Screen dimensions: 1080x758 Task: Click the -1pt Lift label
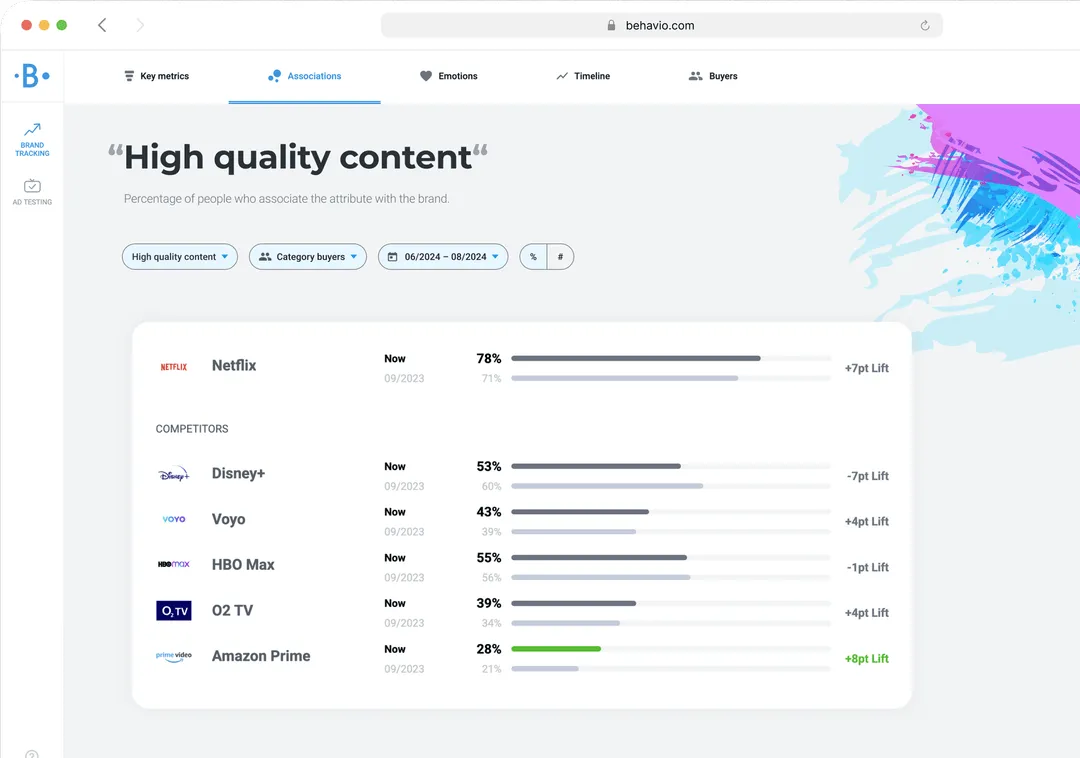(867, 567)
